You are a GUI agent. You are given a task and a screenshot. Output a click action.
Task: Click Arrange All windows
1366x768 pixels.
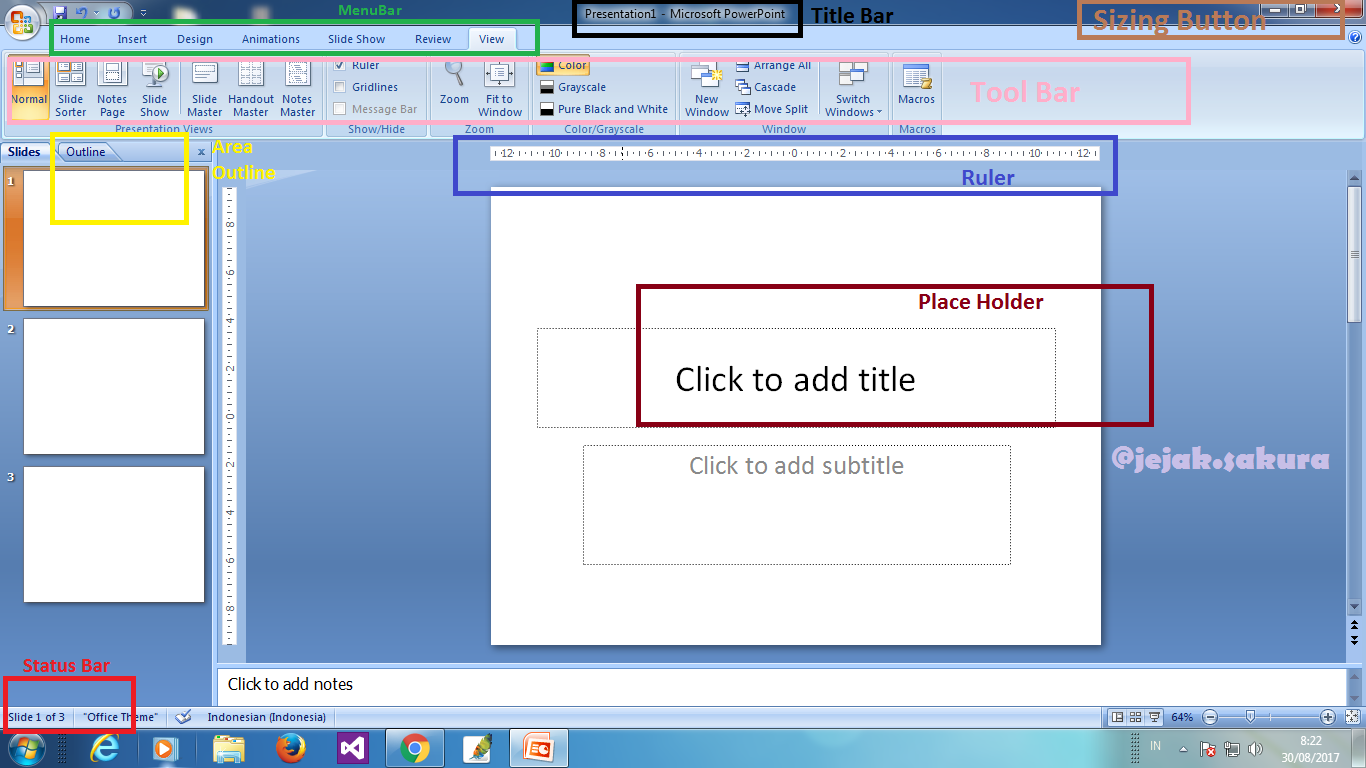[x=773, y=65]
